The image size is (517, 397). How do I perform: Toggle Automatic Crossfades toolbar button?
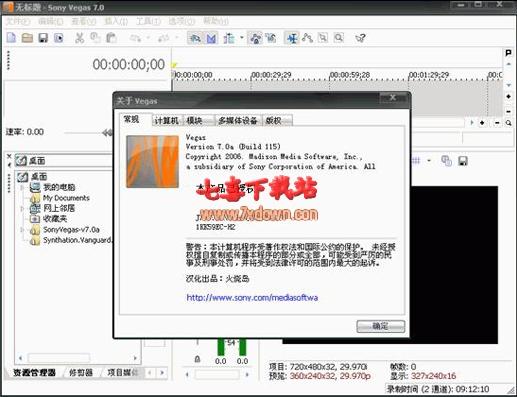[x=211, y=38]
